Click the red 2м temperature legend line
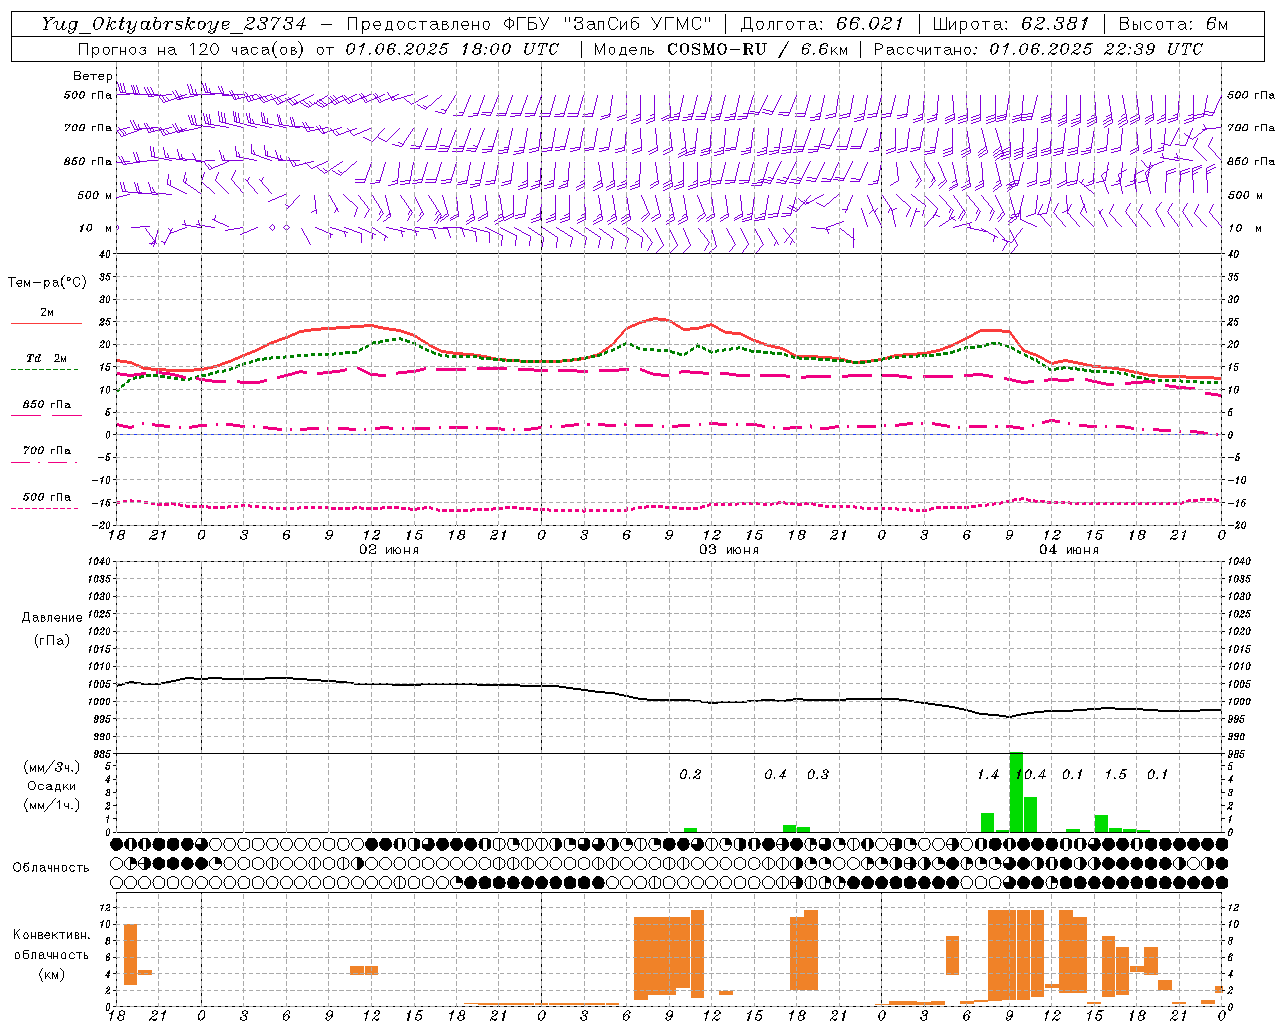Screen dimensions: 1280x1024 (46, 323)
